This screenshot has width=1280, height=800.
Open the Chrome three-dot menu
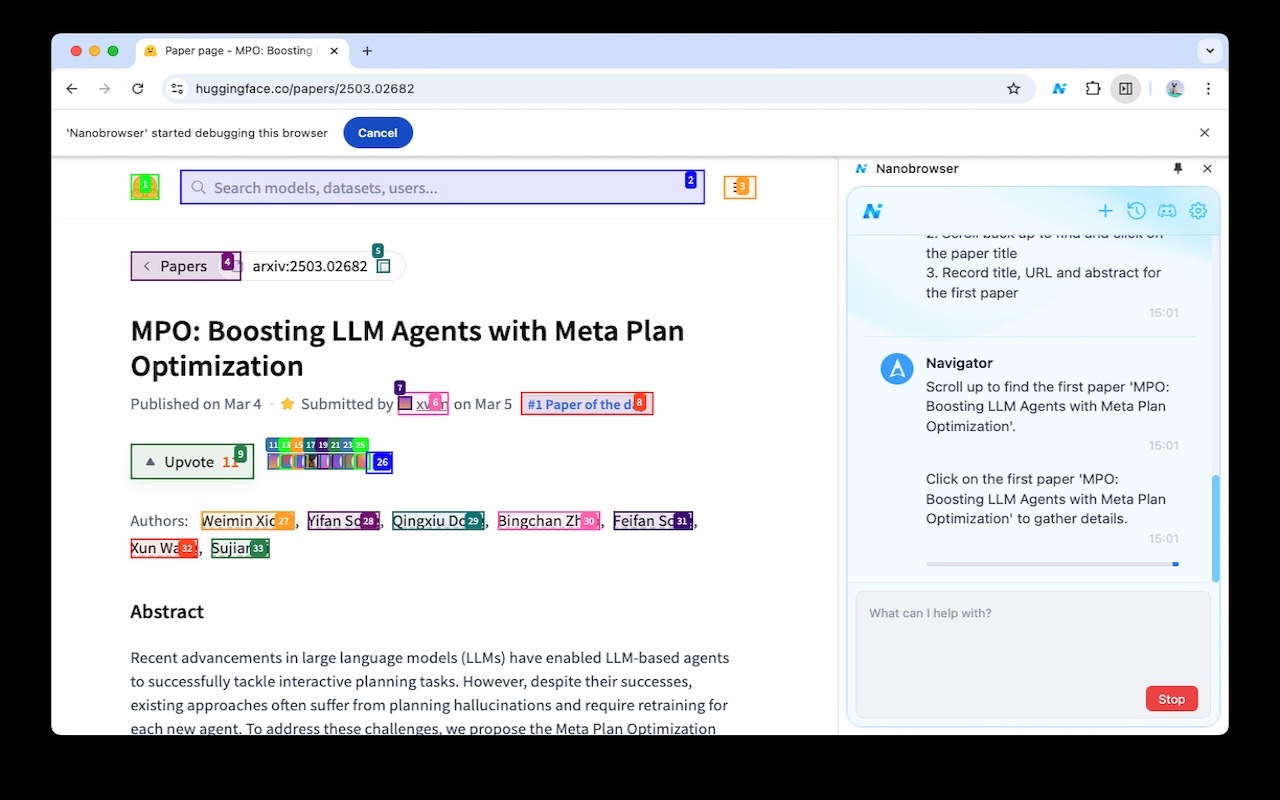coord(1209,88)
